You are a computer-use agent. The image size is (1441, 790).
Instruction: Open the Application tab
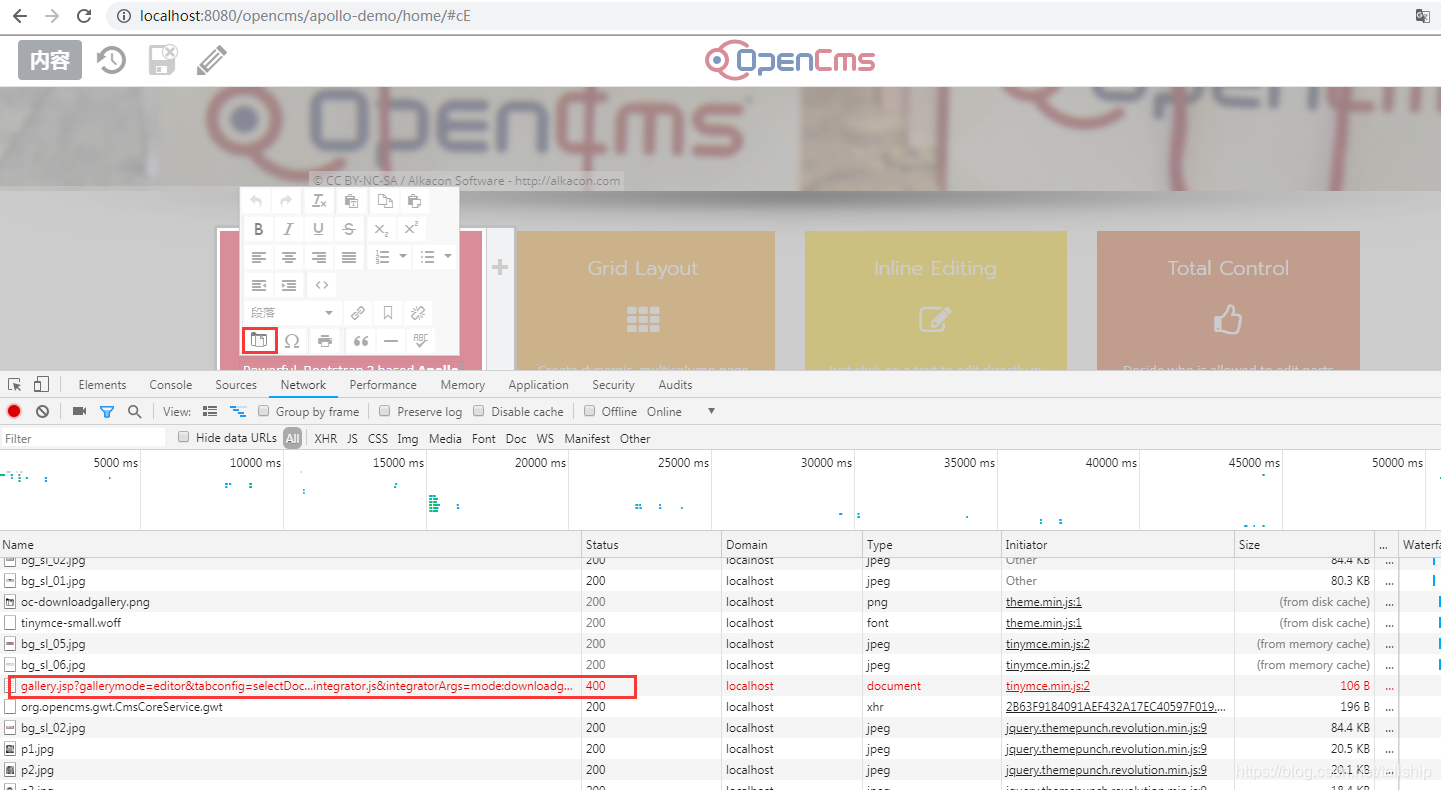538,384
